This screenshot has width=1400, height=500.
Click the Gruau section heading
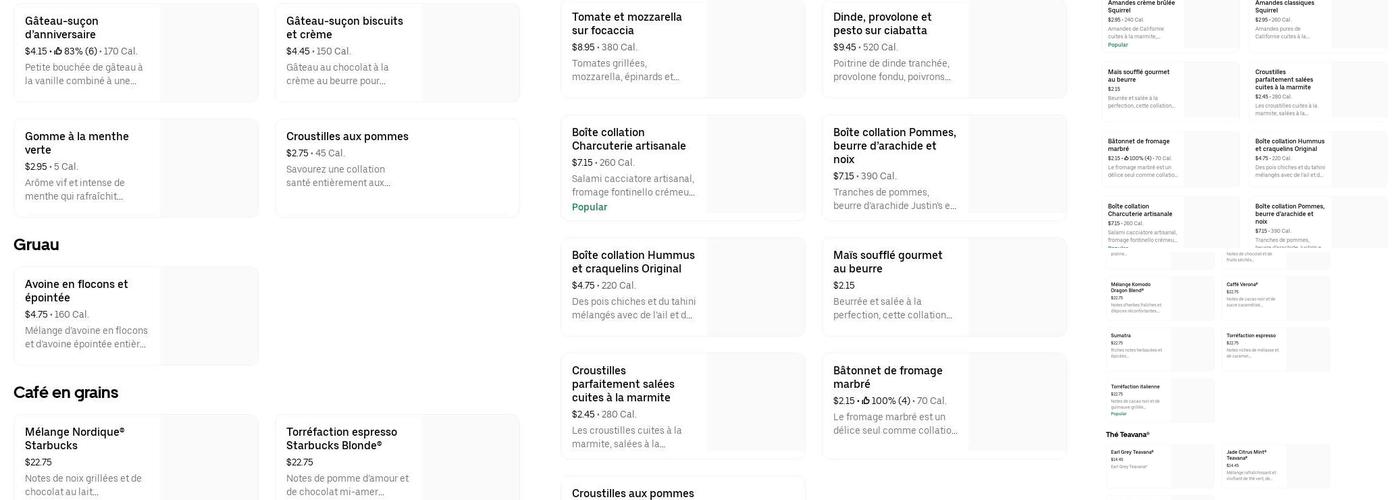tap(36, 245)
